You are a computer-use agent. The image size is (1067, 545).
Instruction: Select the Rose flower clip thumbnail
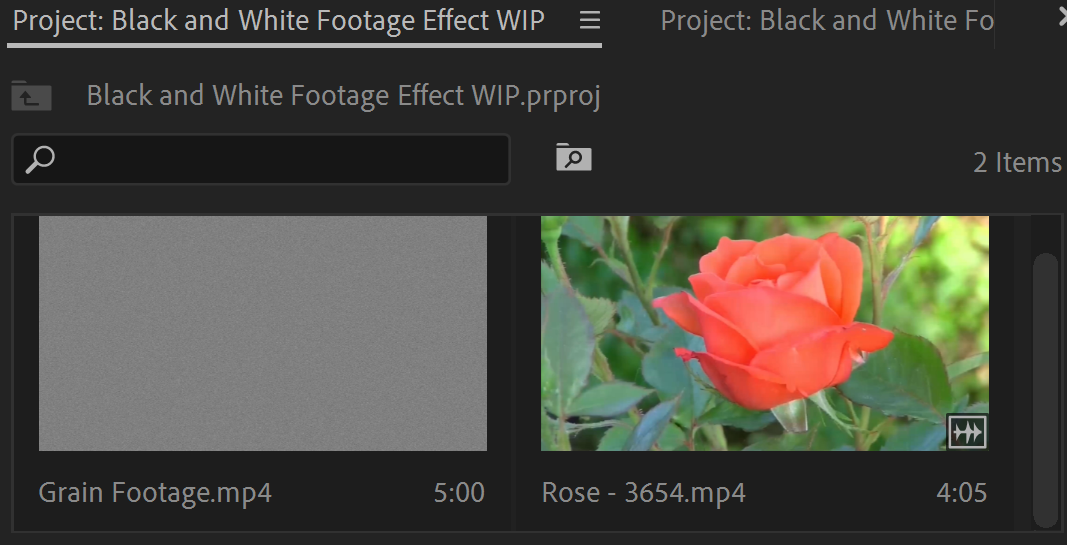(x=764, y=333)
